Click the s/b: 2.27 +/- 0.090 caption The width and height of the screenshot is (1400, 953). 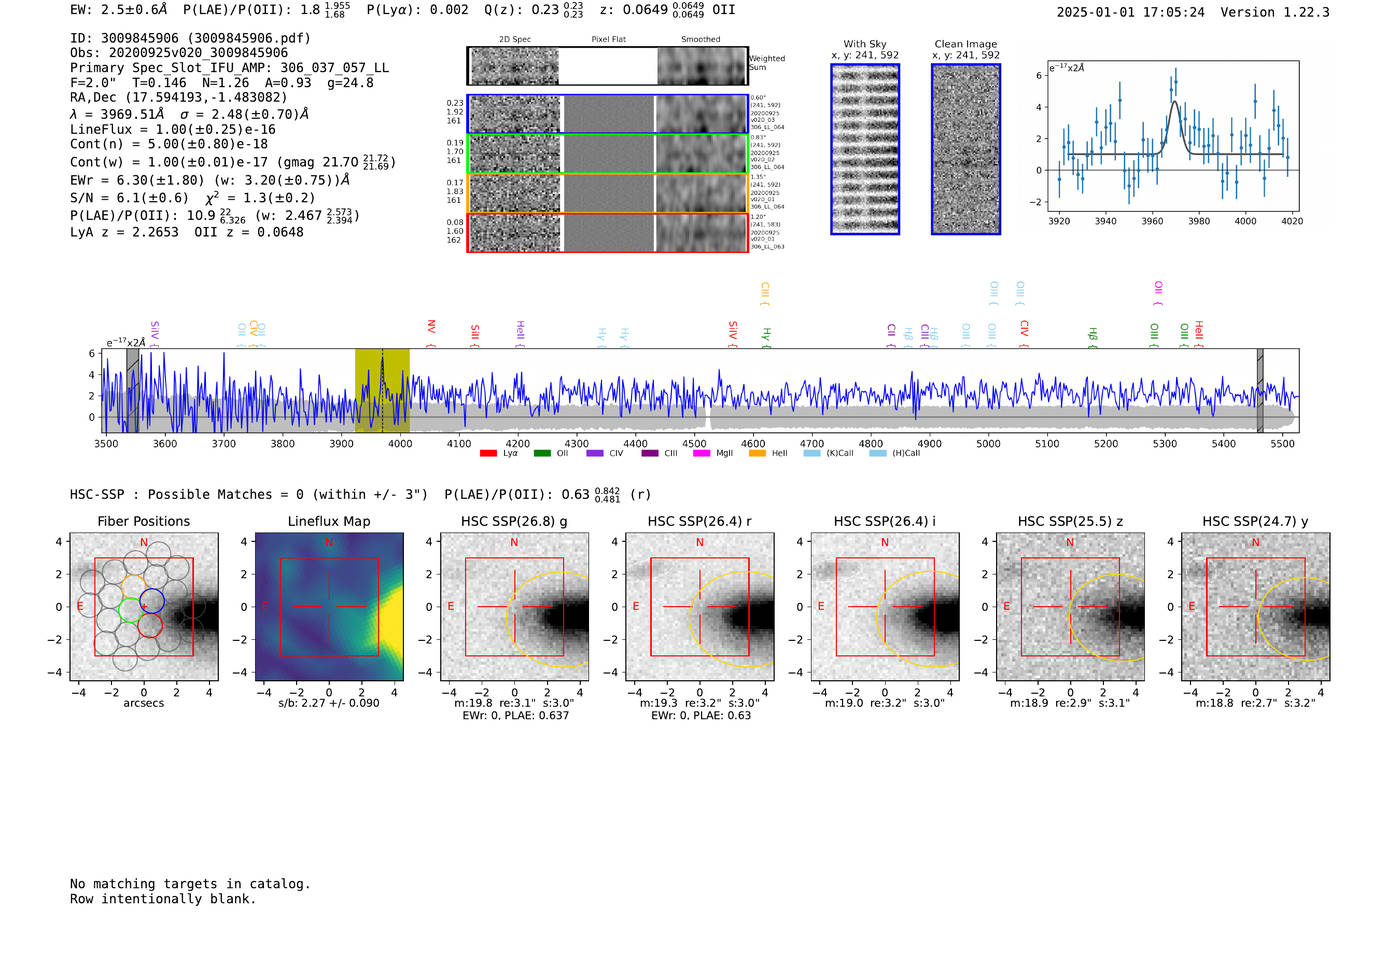coord(329,703)
